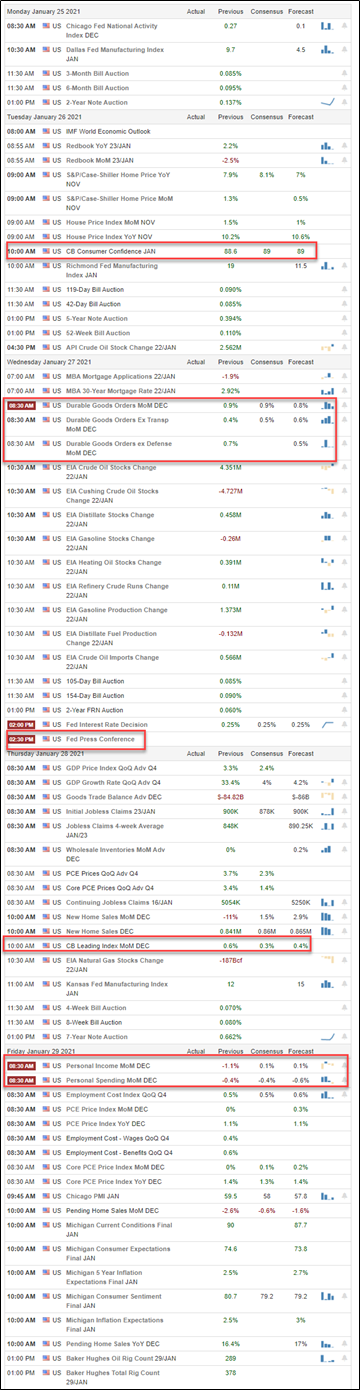Viewport: 360px width, 1390px height.
Task: Click the US flag beside IMF World Economic Outlook
Action: tap(46, 132)
